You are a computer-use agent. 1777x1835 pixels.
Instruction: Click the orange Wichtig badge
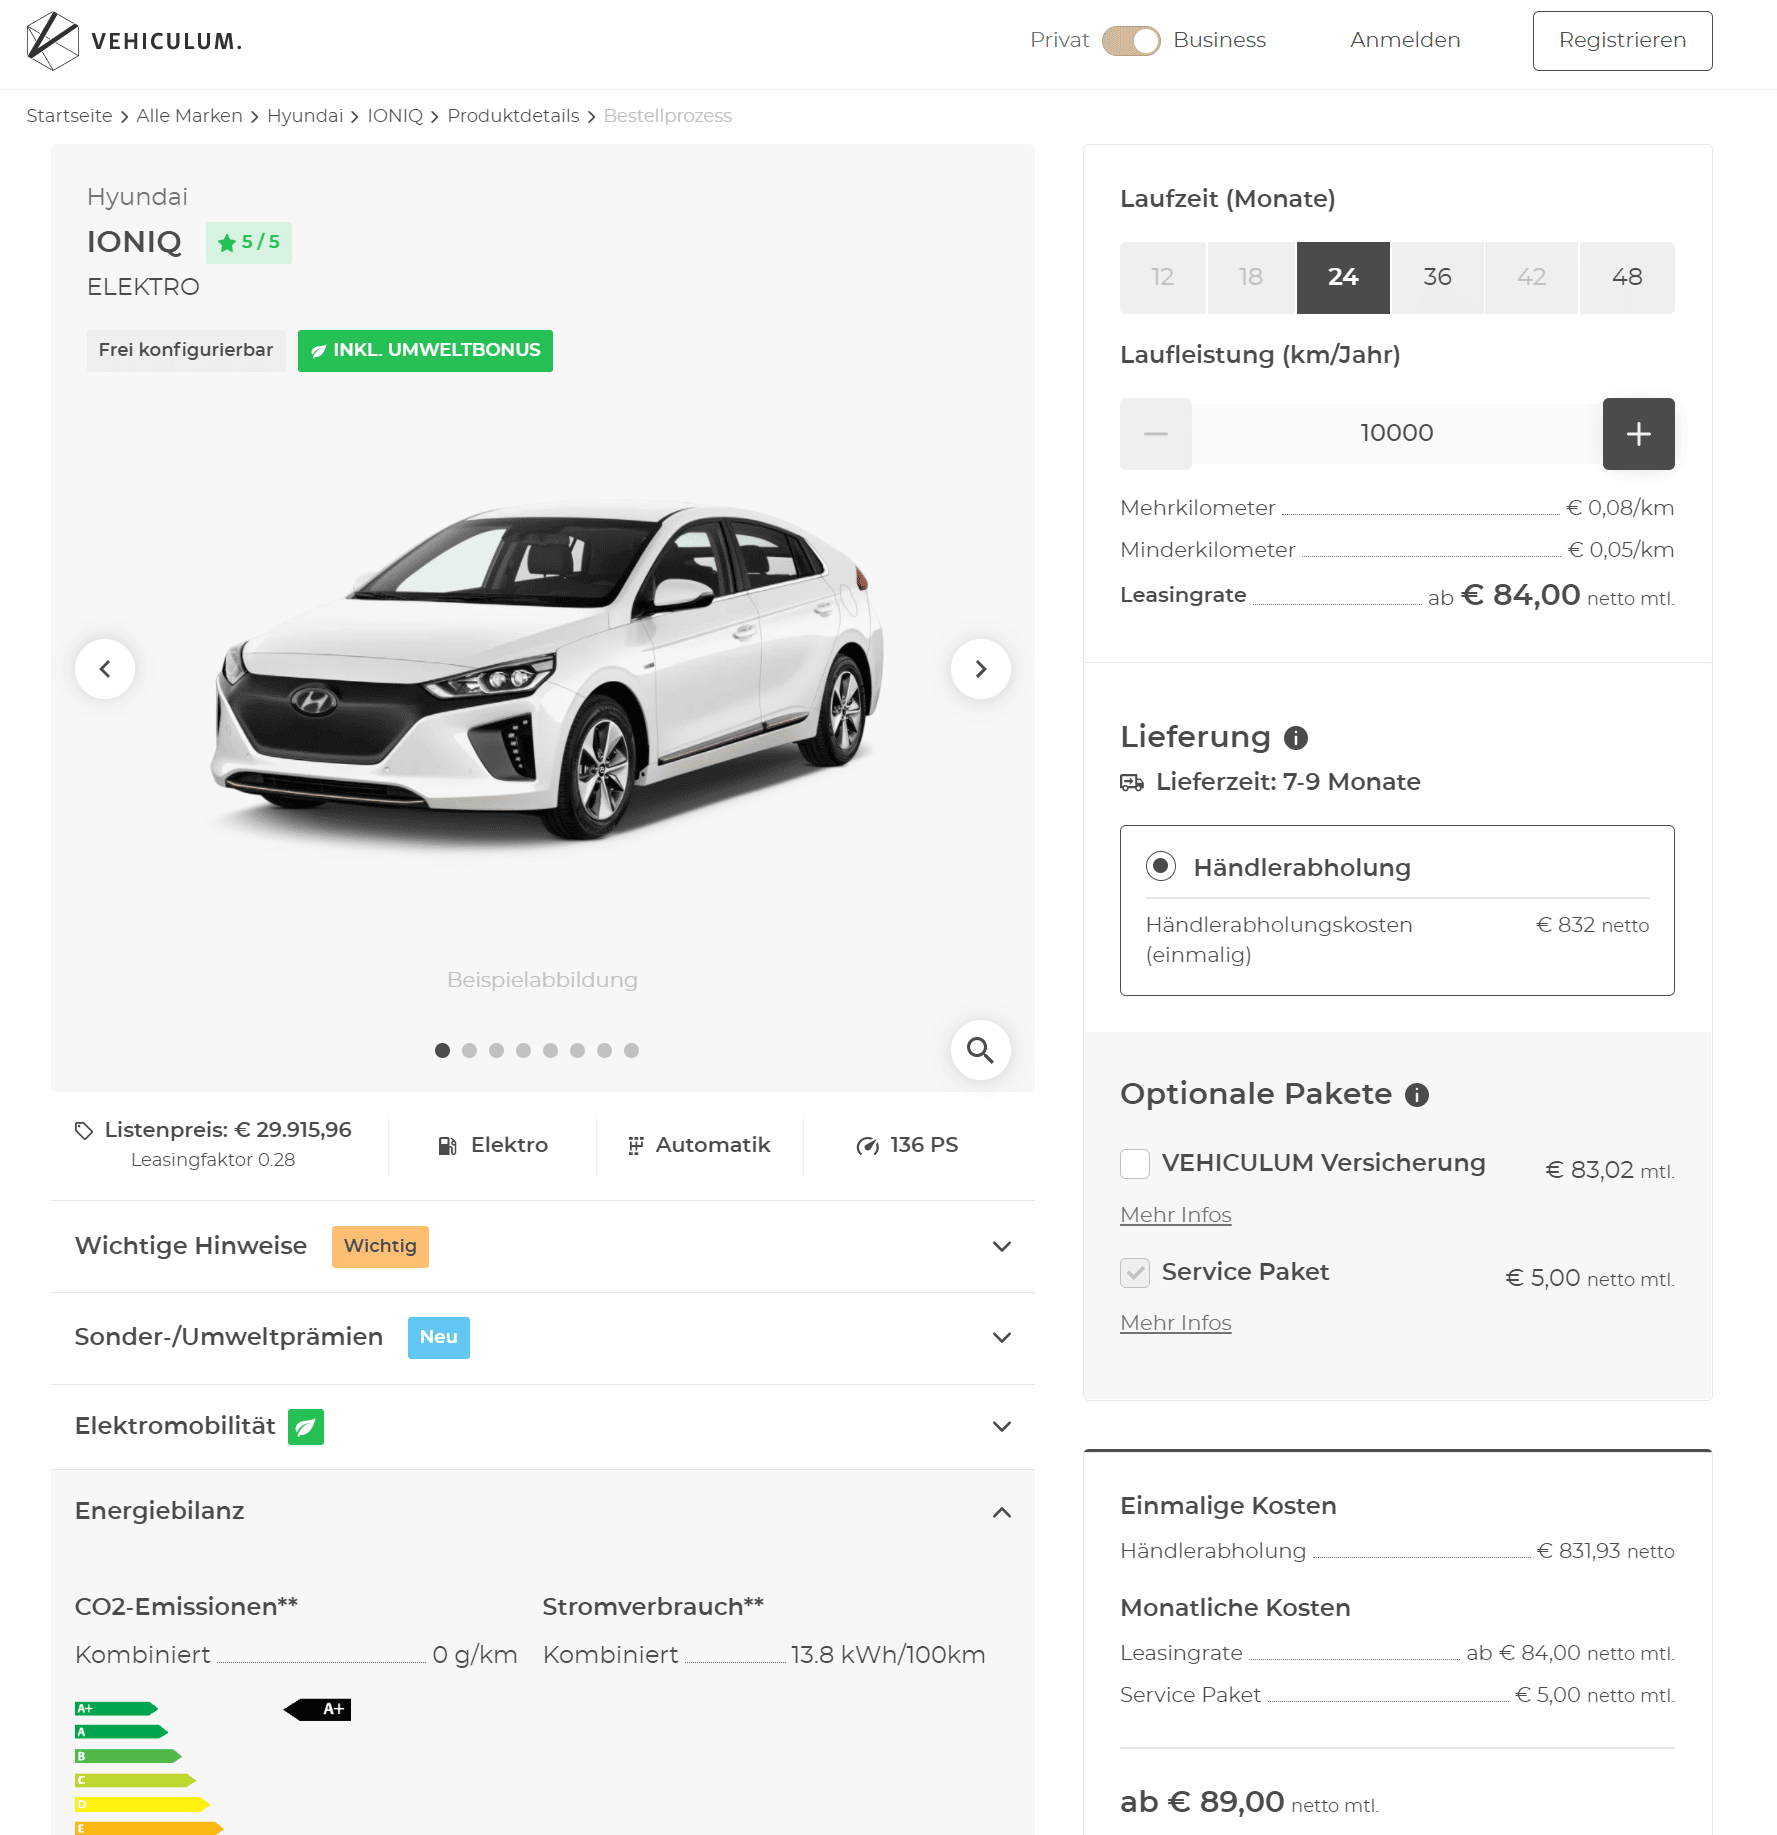point(380,1247)
